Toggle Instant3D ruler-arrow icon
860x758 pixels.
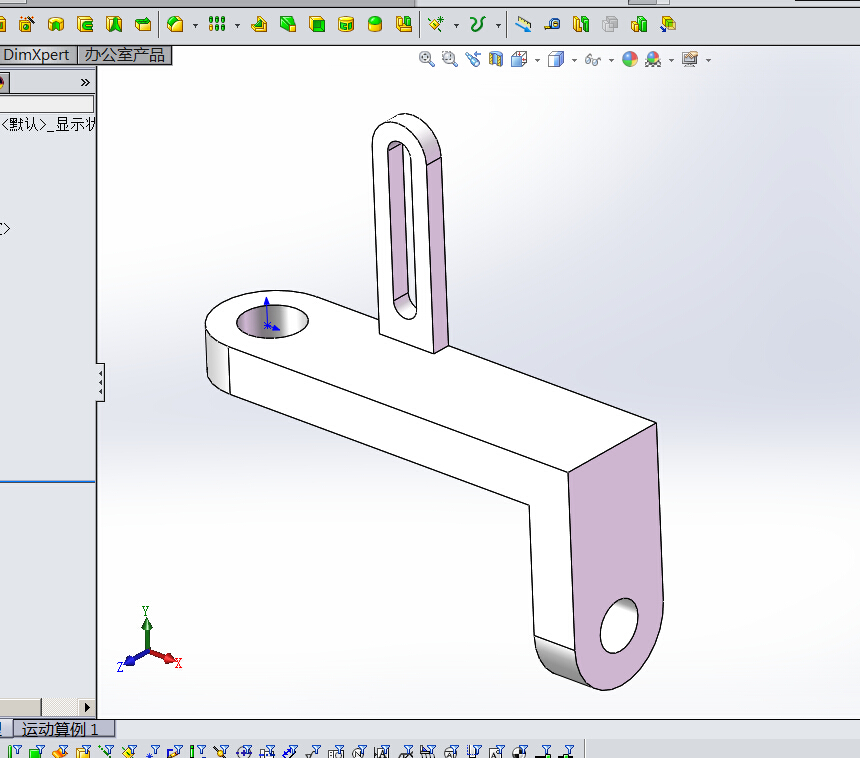[523, 24]
